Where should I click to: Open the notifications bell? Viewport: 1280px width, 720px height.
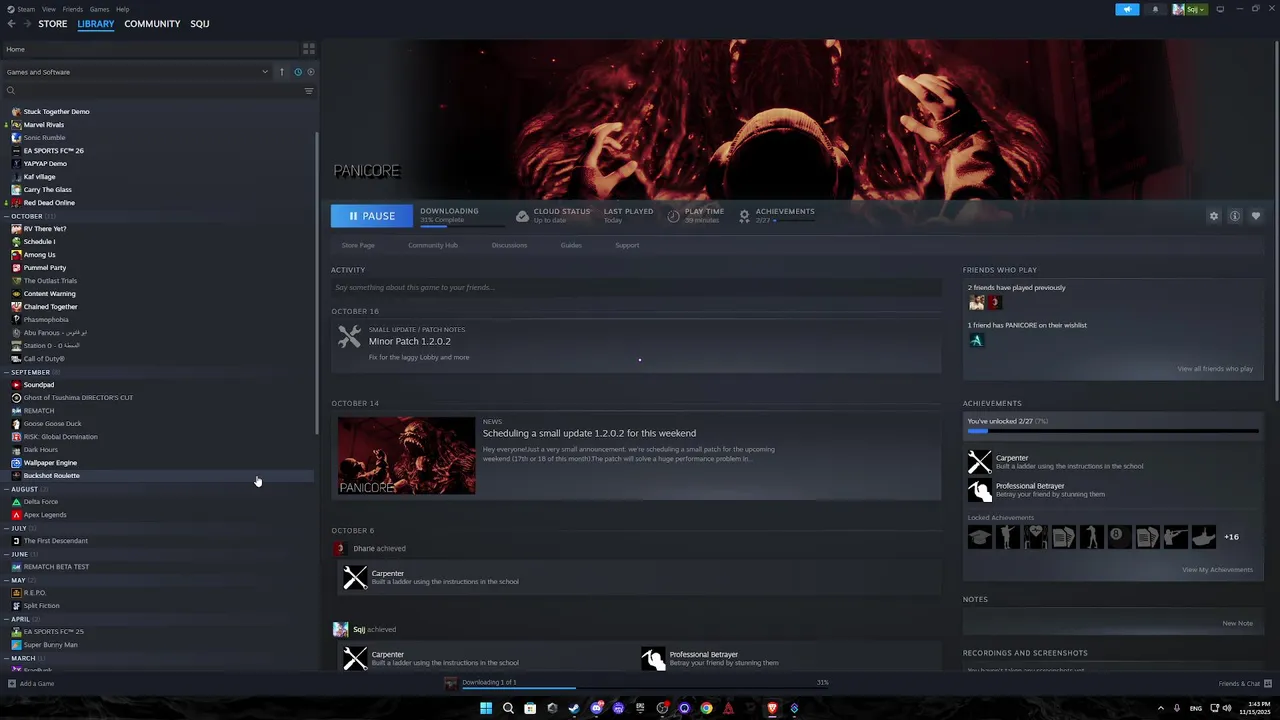pos(1155,9)
